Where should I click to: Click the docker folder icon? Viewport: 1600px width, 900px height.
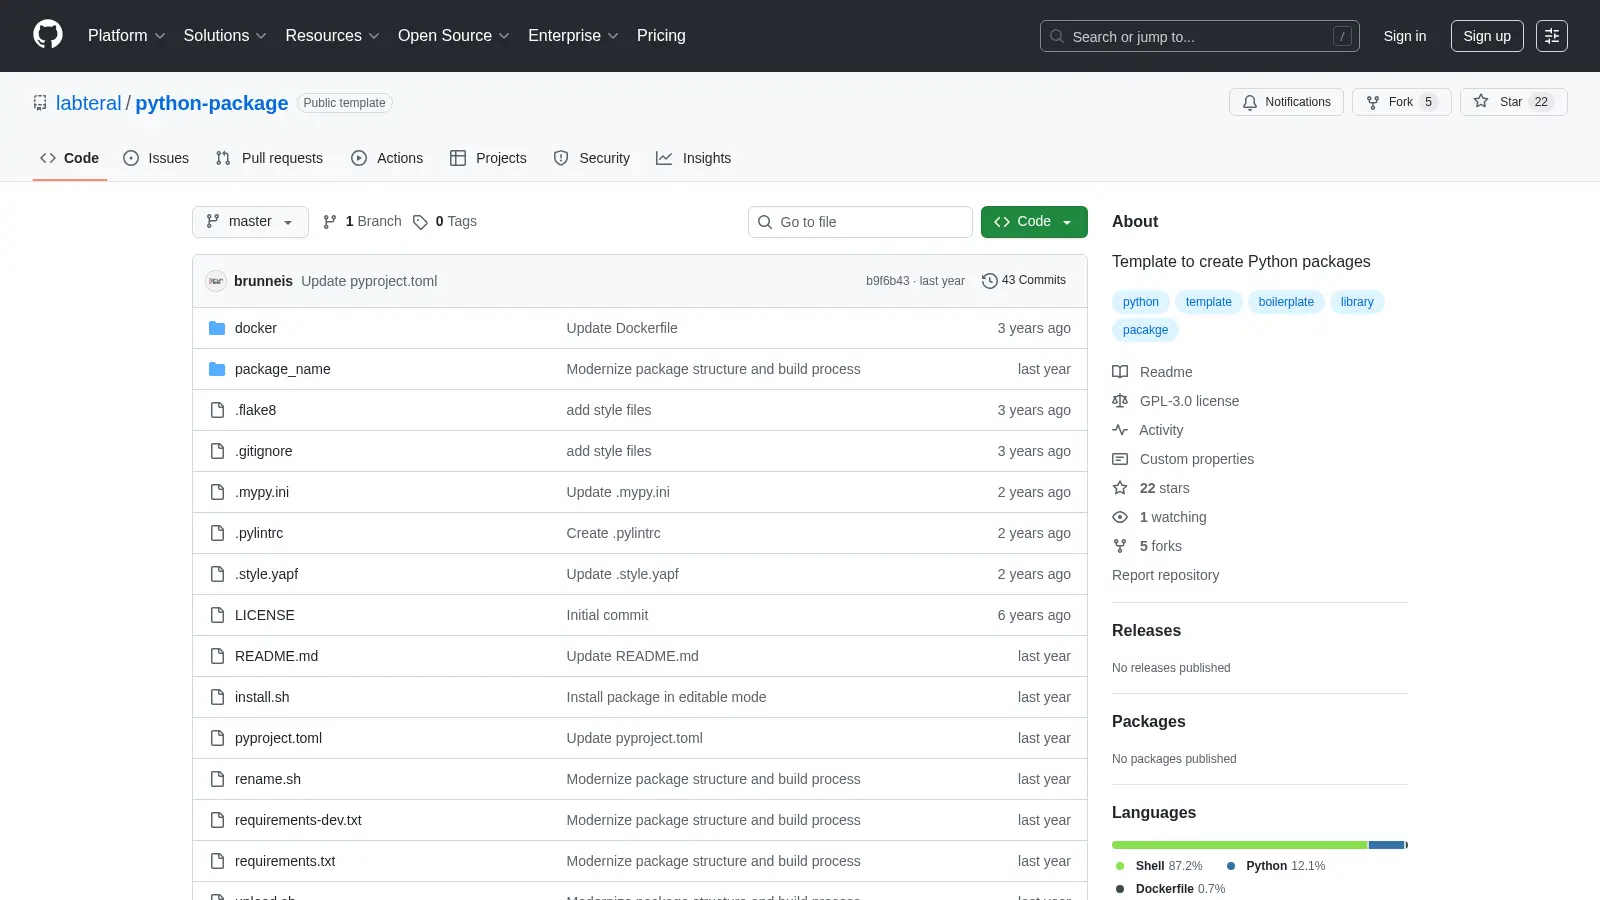pos(217,328)
